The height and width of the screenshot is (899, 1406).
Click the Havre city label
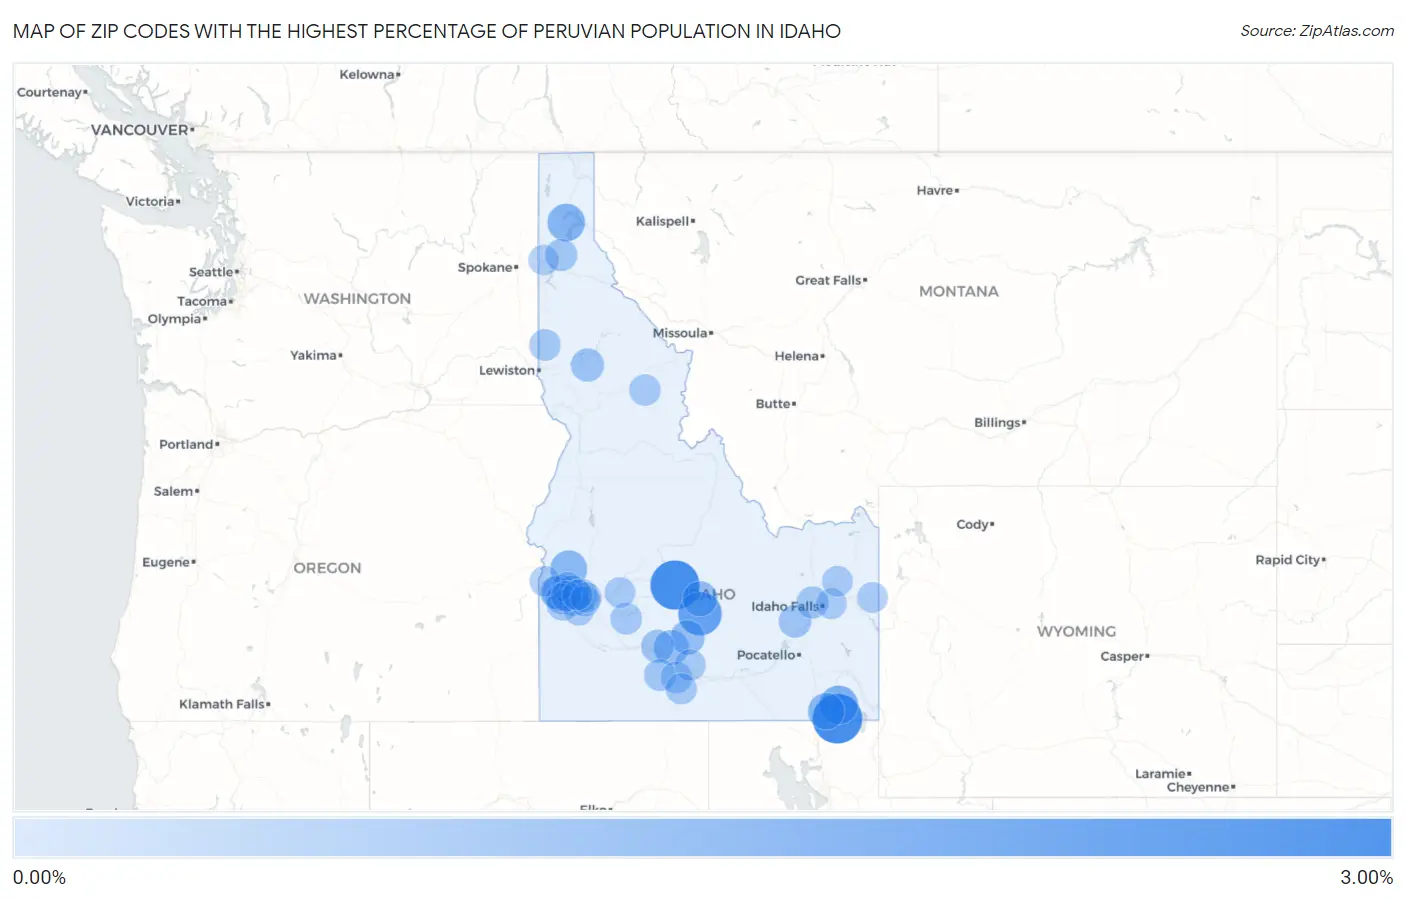click(x=935, y=190)
